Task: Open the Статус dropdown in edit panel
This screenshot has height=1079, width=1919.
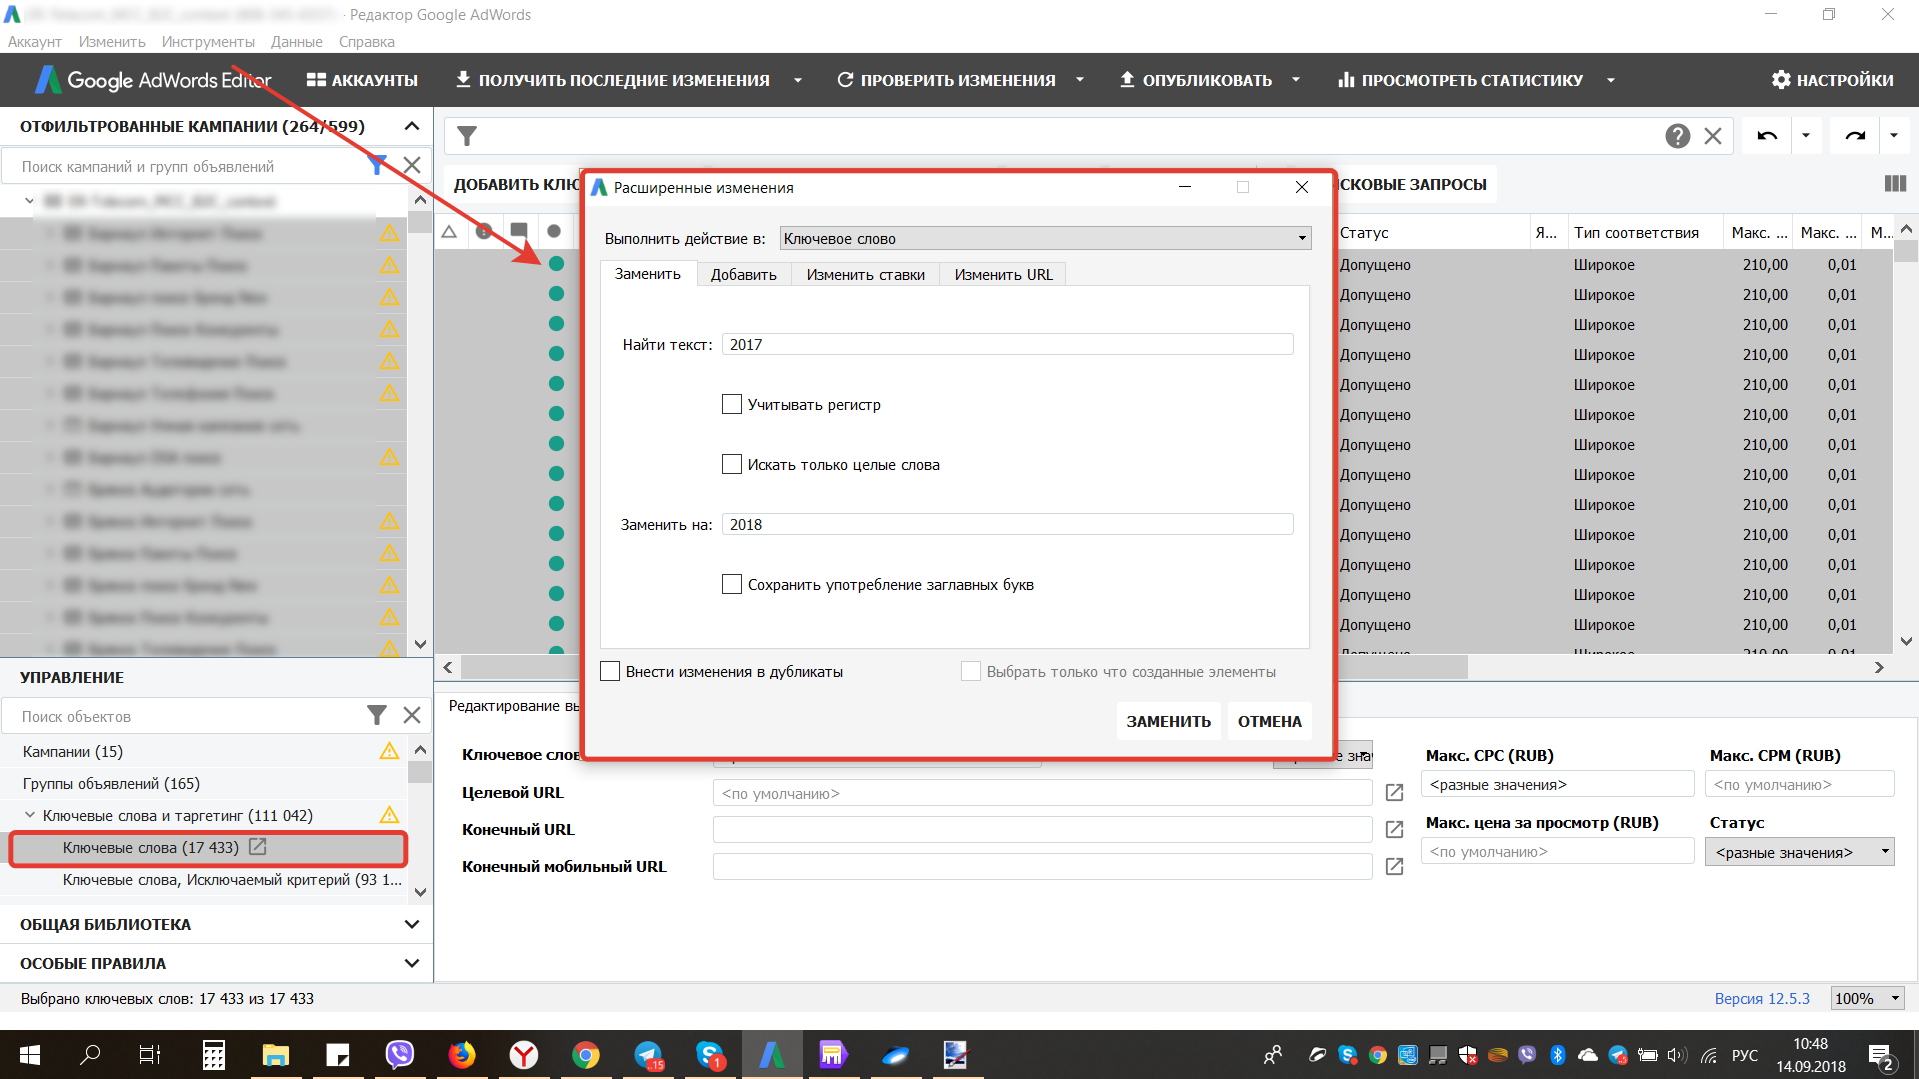Action: pos(1799,852)
